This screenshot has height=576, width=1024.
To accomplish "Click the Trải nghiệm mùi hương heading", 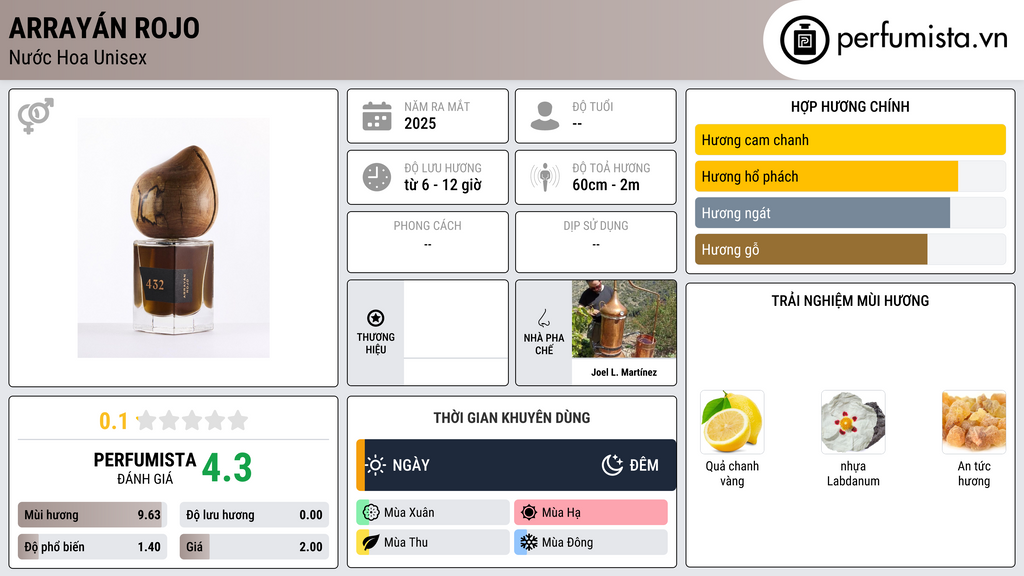I will [x=850, y=301].
